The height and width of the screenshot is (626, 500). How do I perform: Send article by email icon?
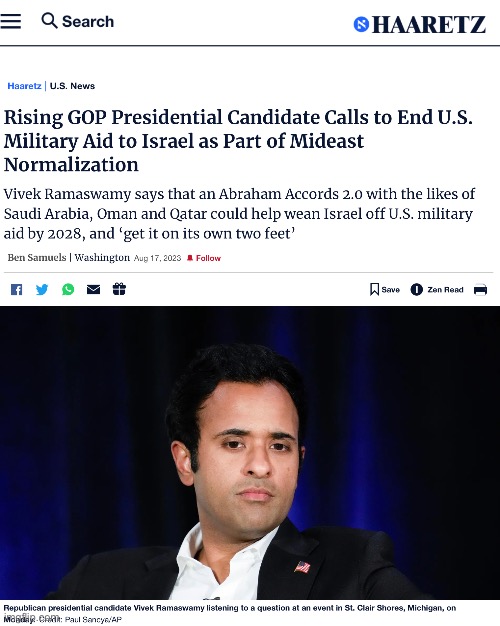tap(93, 289)
